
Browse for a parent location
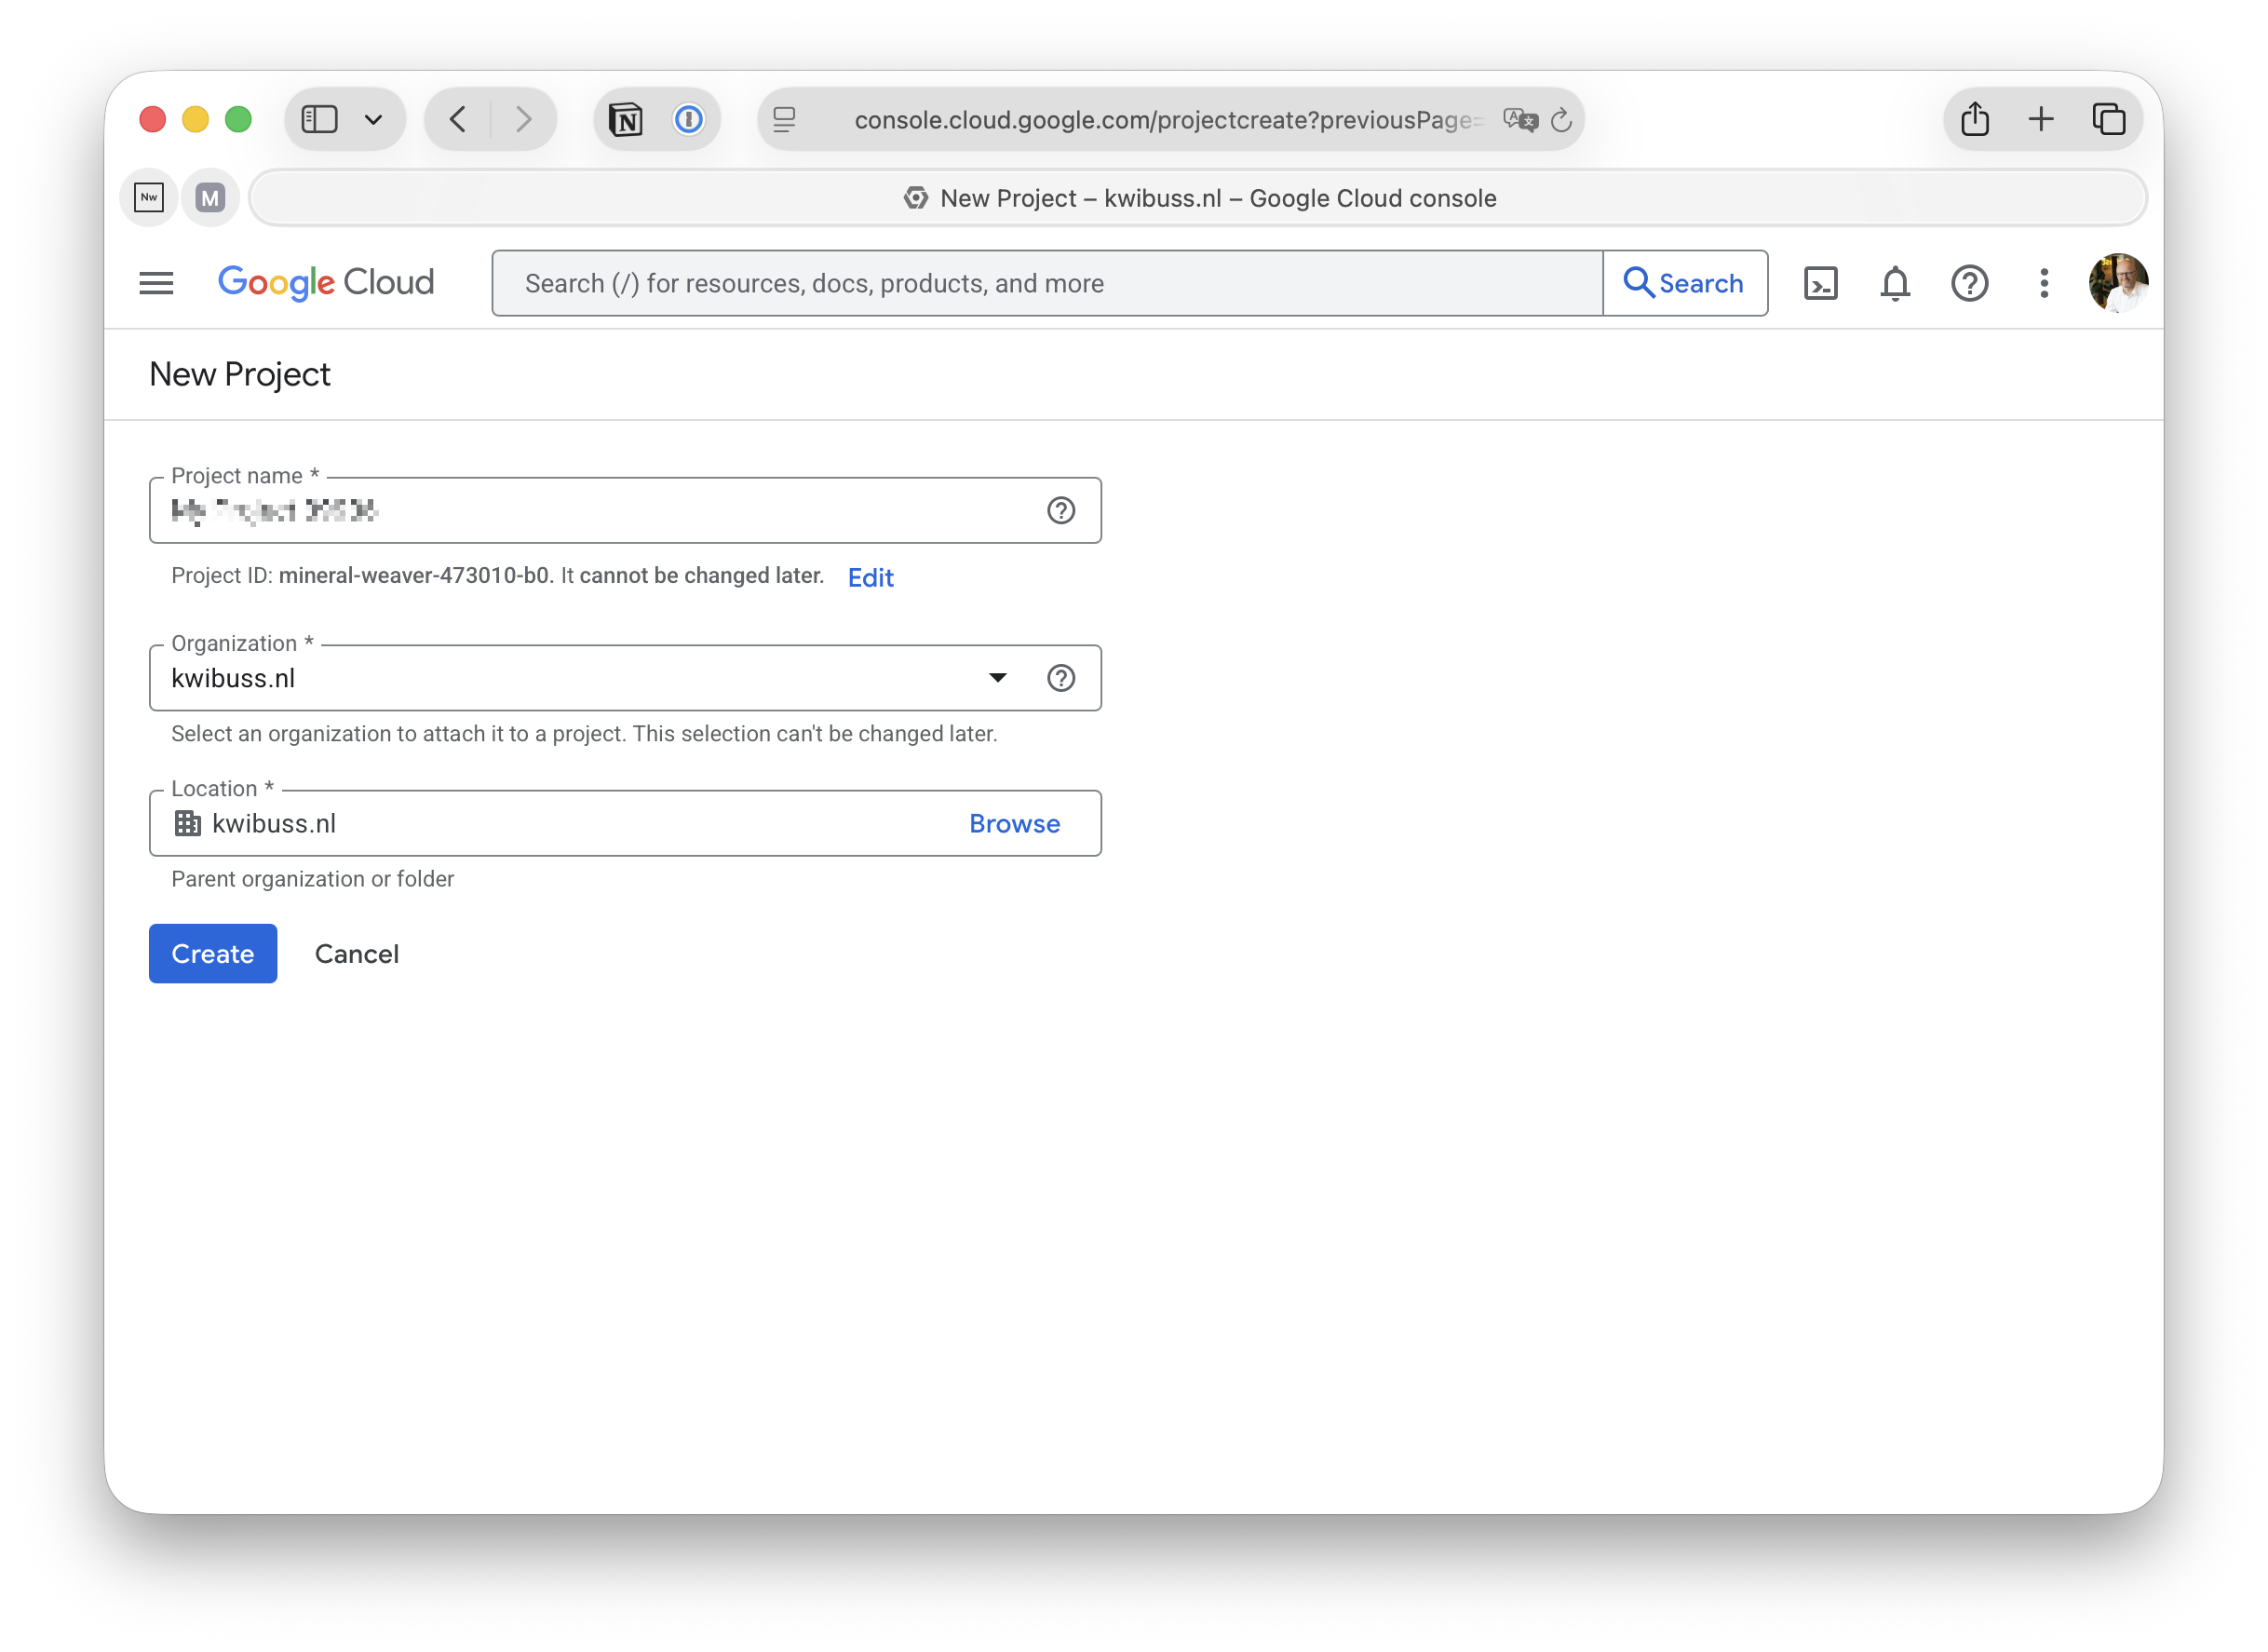(1014, 823)
